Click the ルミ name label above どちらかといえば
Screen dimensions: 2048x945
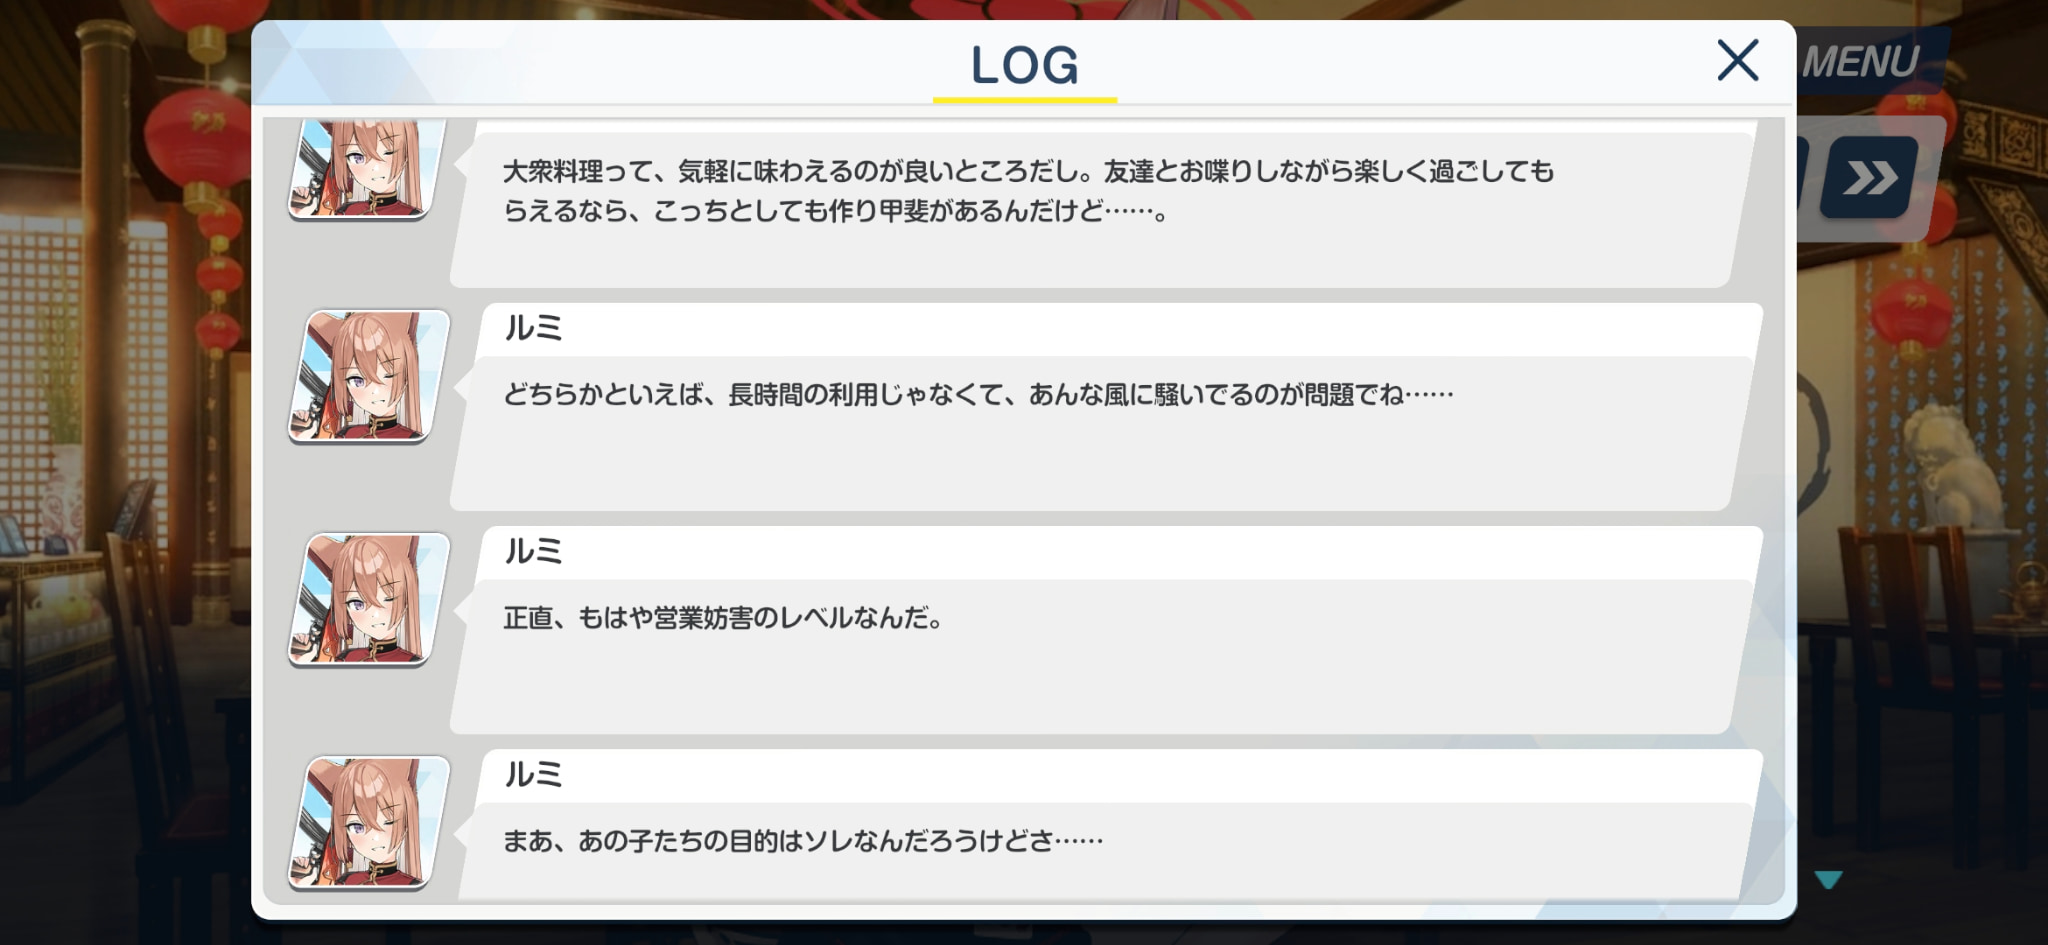(533, 328)
